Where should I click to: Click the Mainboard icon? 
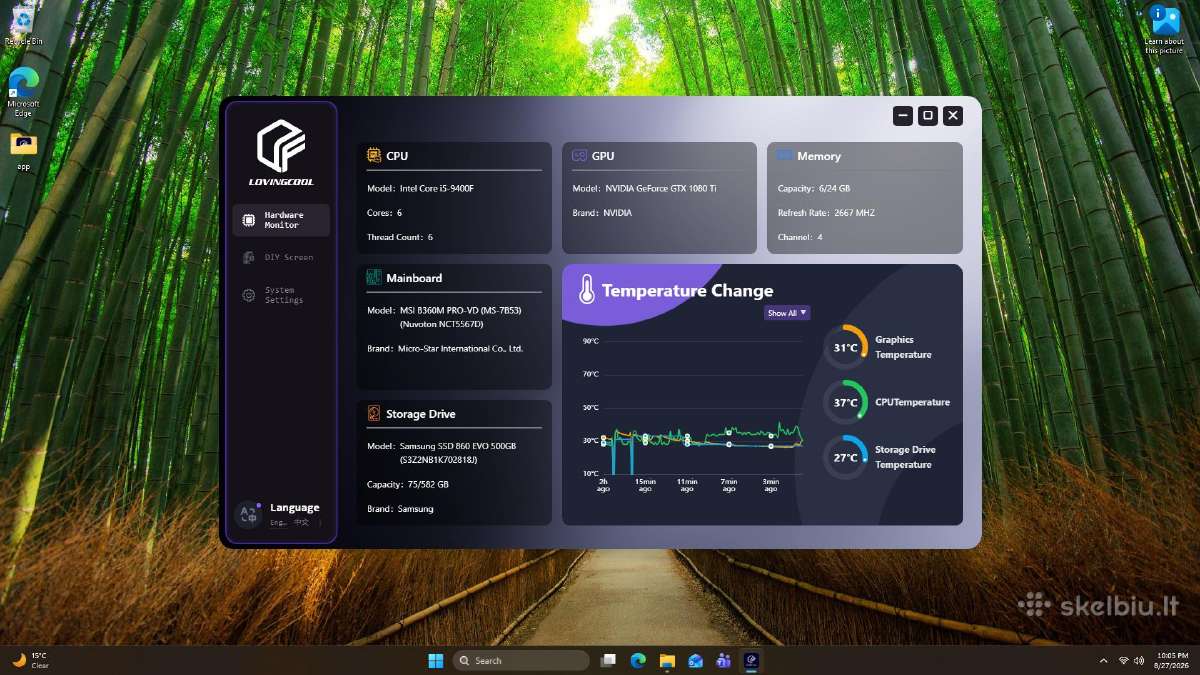coord(373,277)
